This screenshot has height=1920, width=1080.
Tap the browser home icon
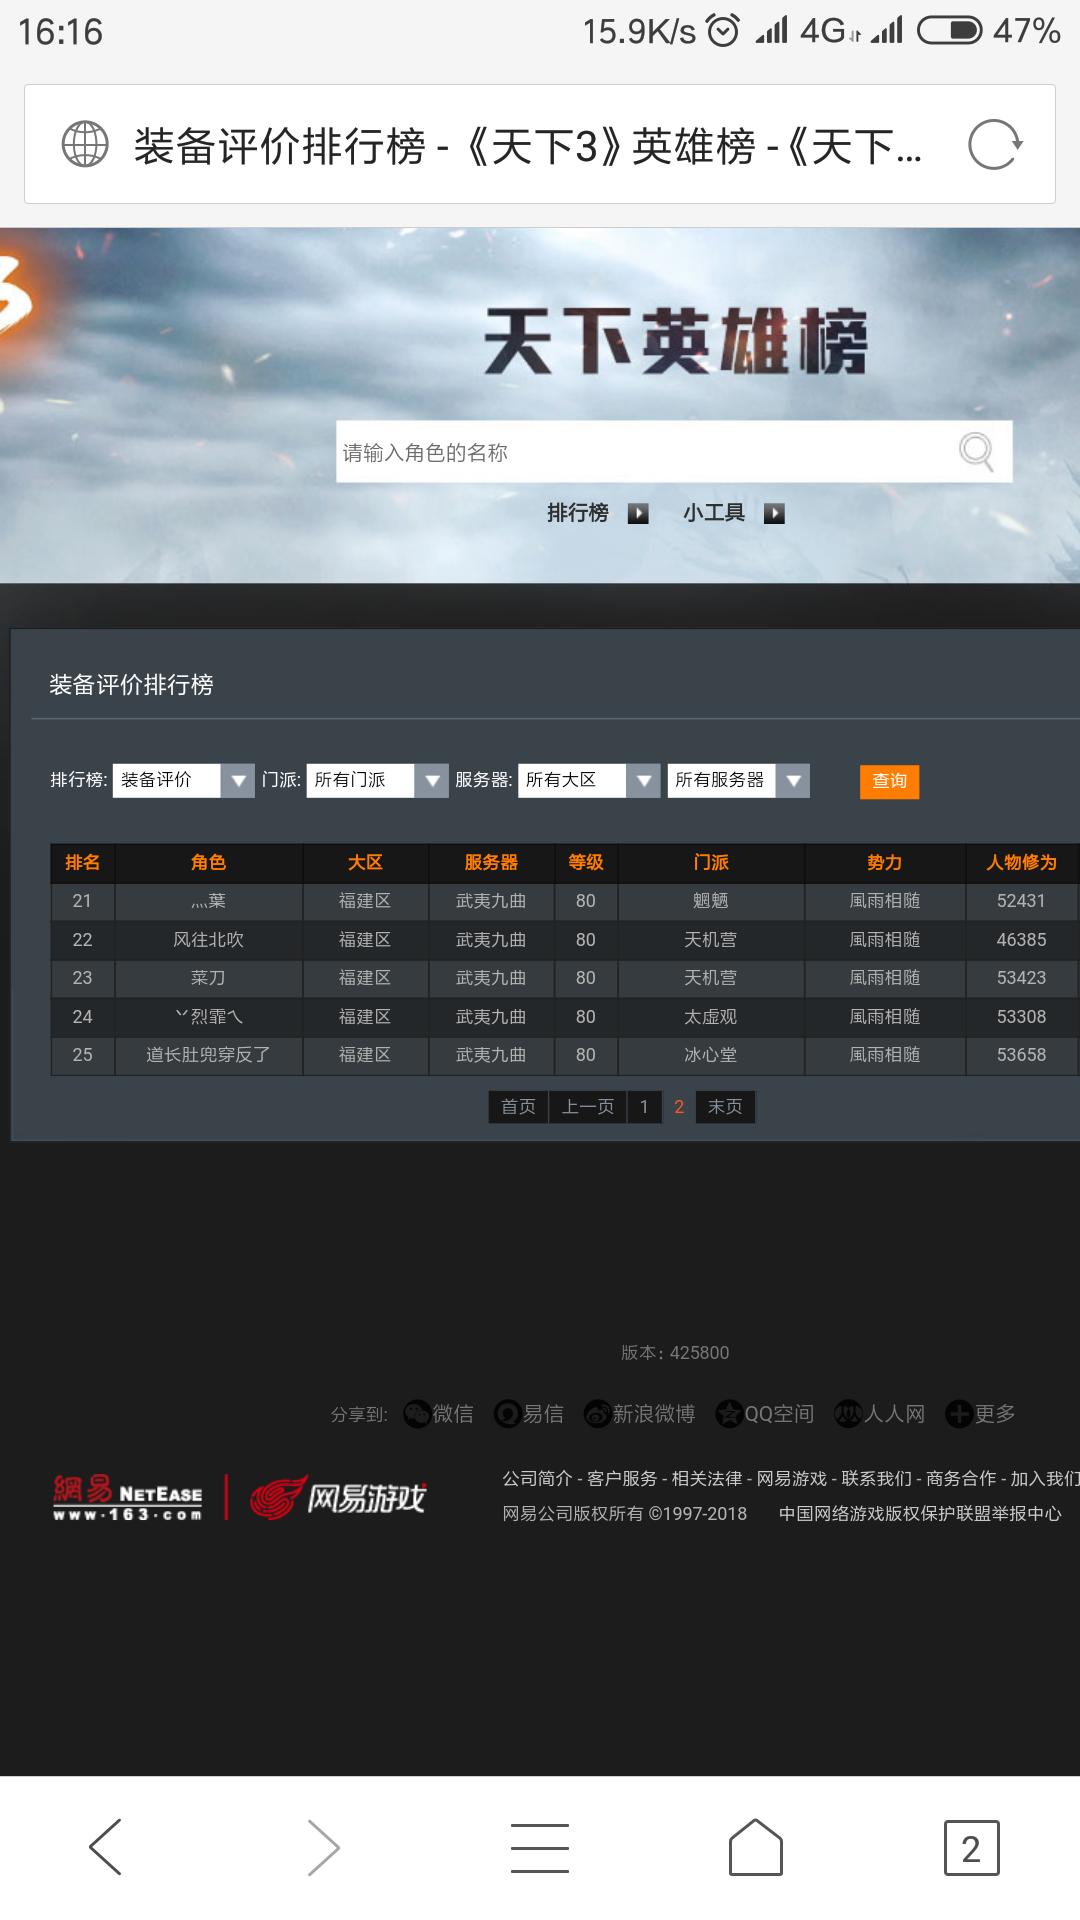pyautogui.click(x=756, y=1846)
